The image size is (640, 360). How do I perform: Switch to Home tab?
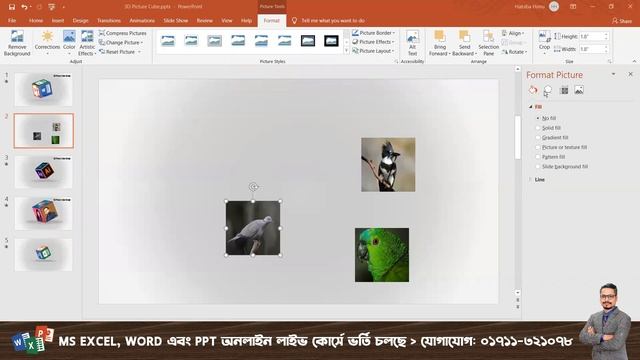(36, 20)
